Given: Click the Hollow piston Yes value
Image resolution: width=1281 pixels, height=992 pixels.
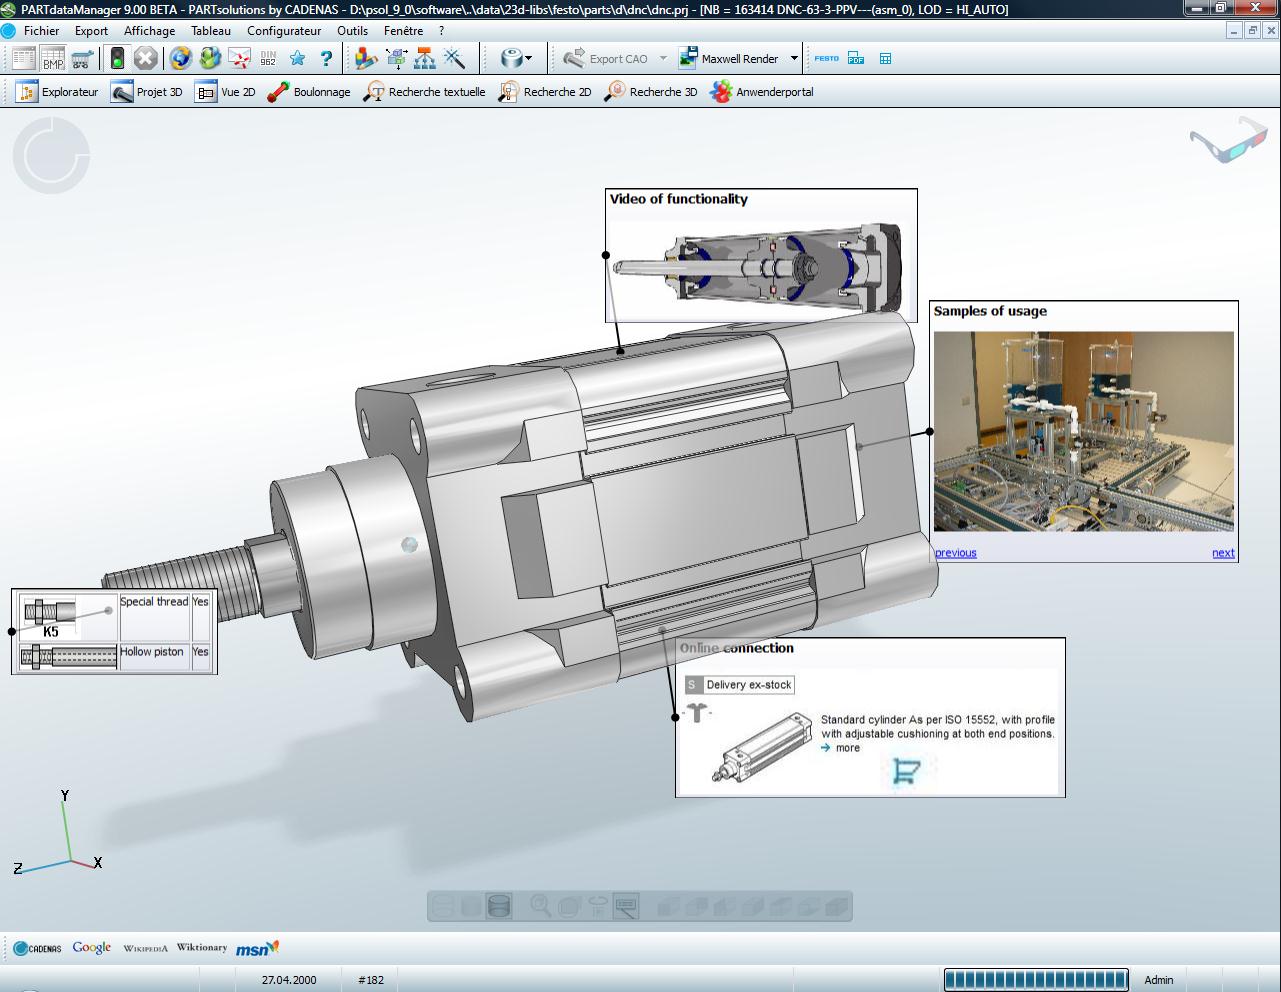Looking at the screenshot, I should (x=201, y=652).
